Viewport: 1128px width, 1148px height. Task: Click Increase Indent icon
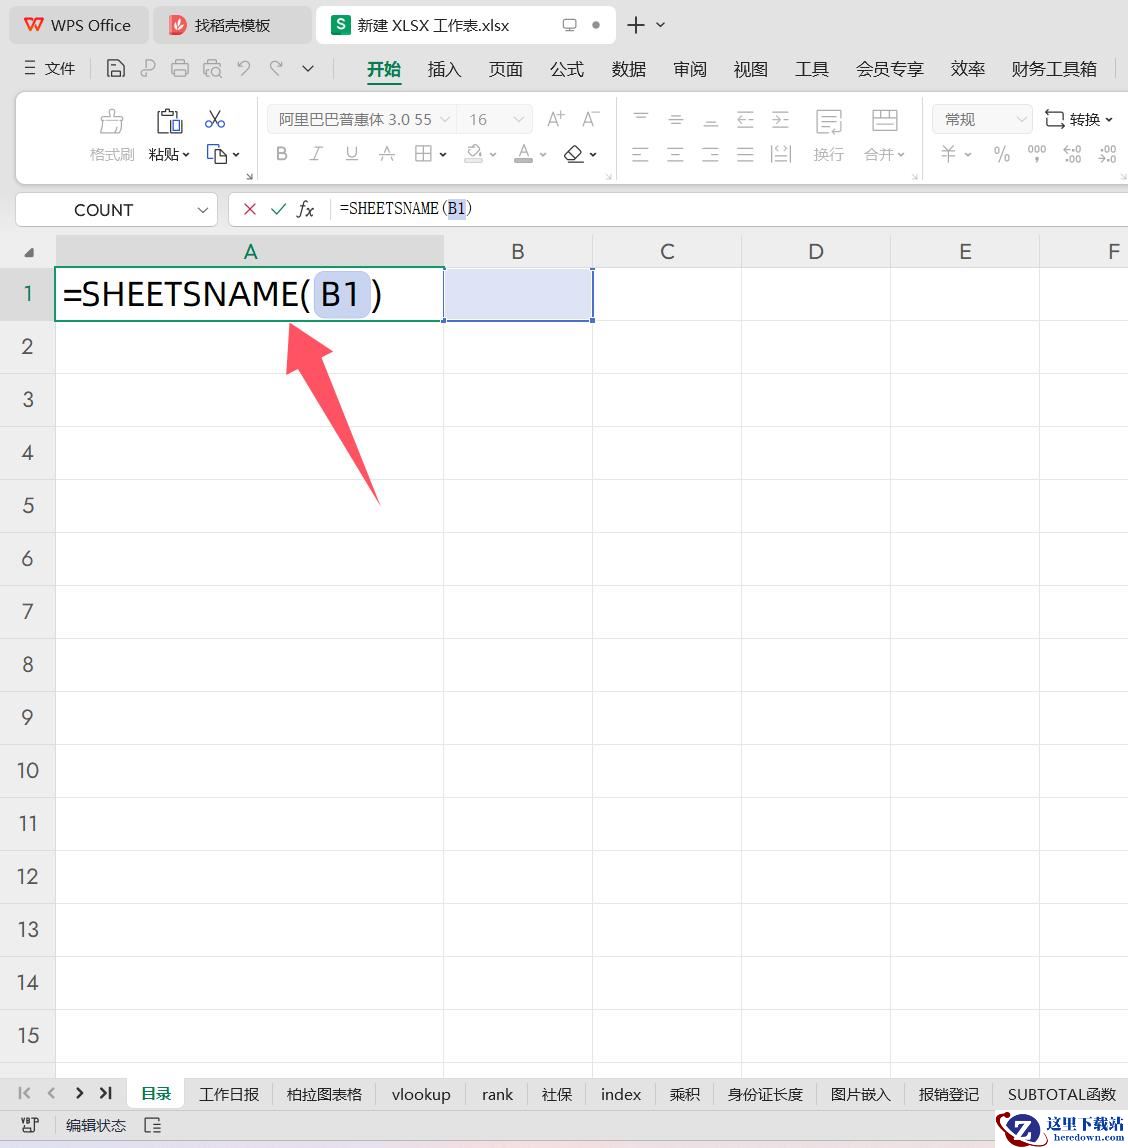[780, 119]
